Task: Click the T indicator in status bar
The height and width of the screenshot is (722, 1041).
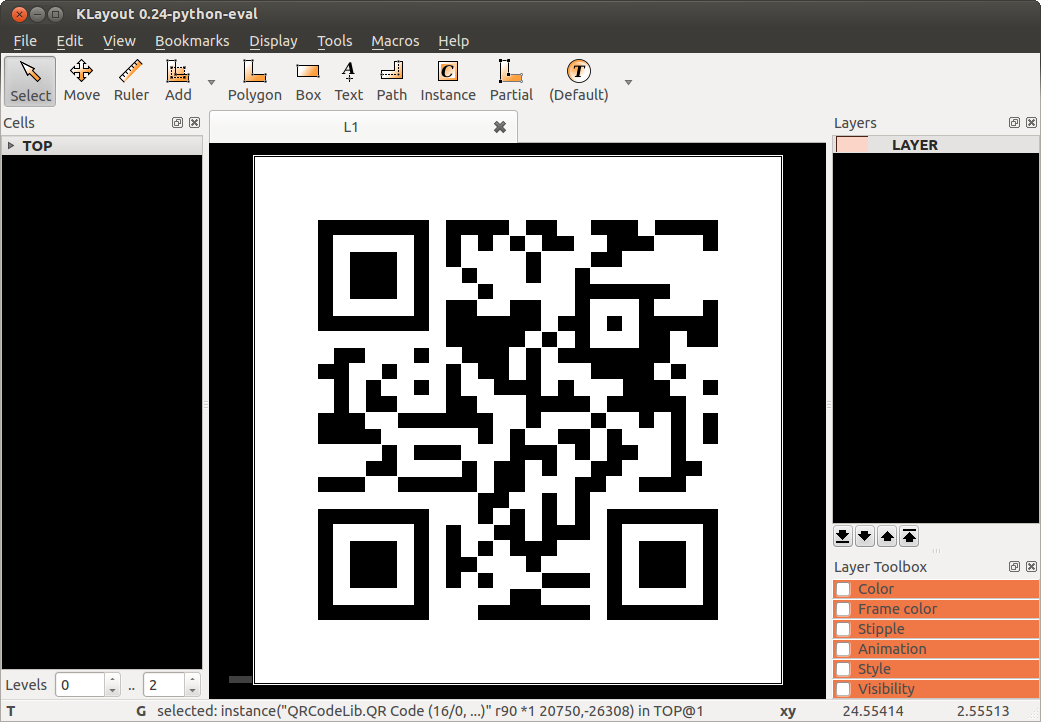Action: [11, 711]
